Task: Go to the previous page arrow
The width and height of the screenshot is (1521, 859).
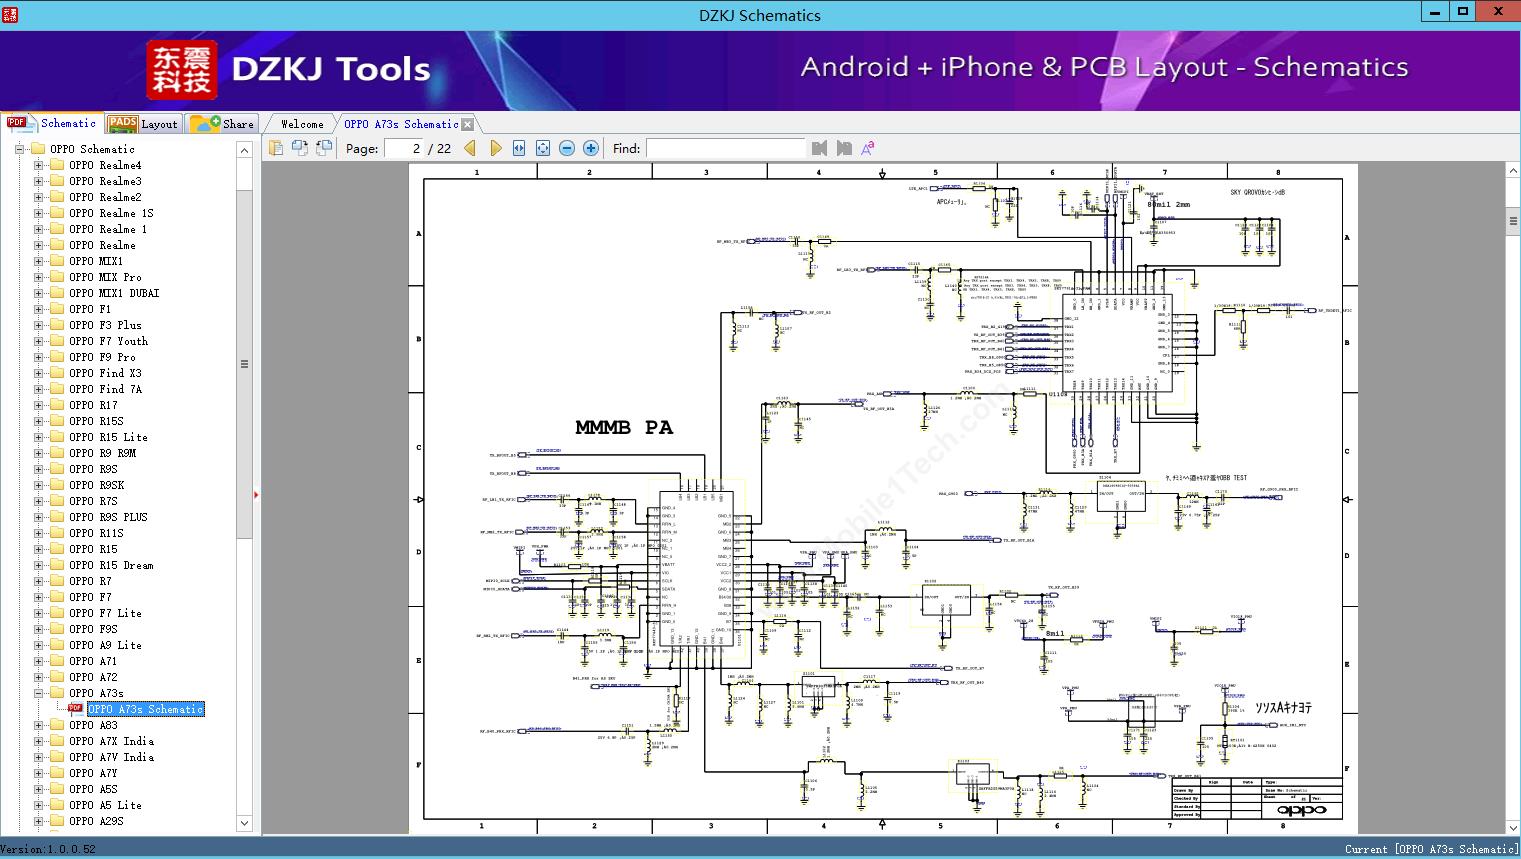Action: point(470,148)
